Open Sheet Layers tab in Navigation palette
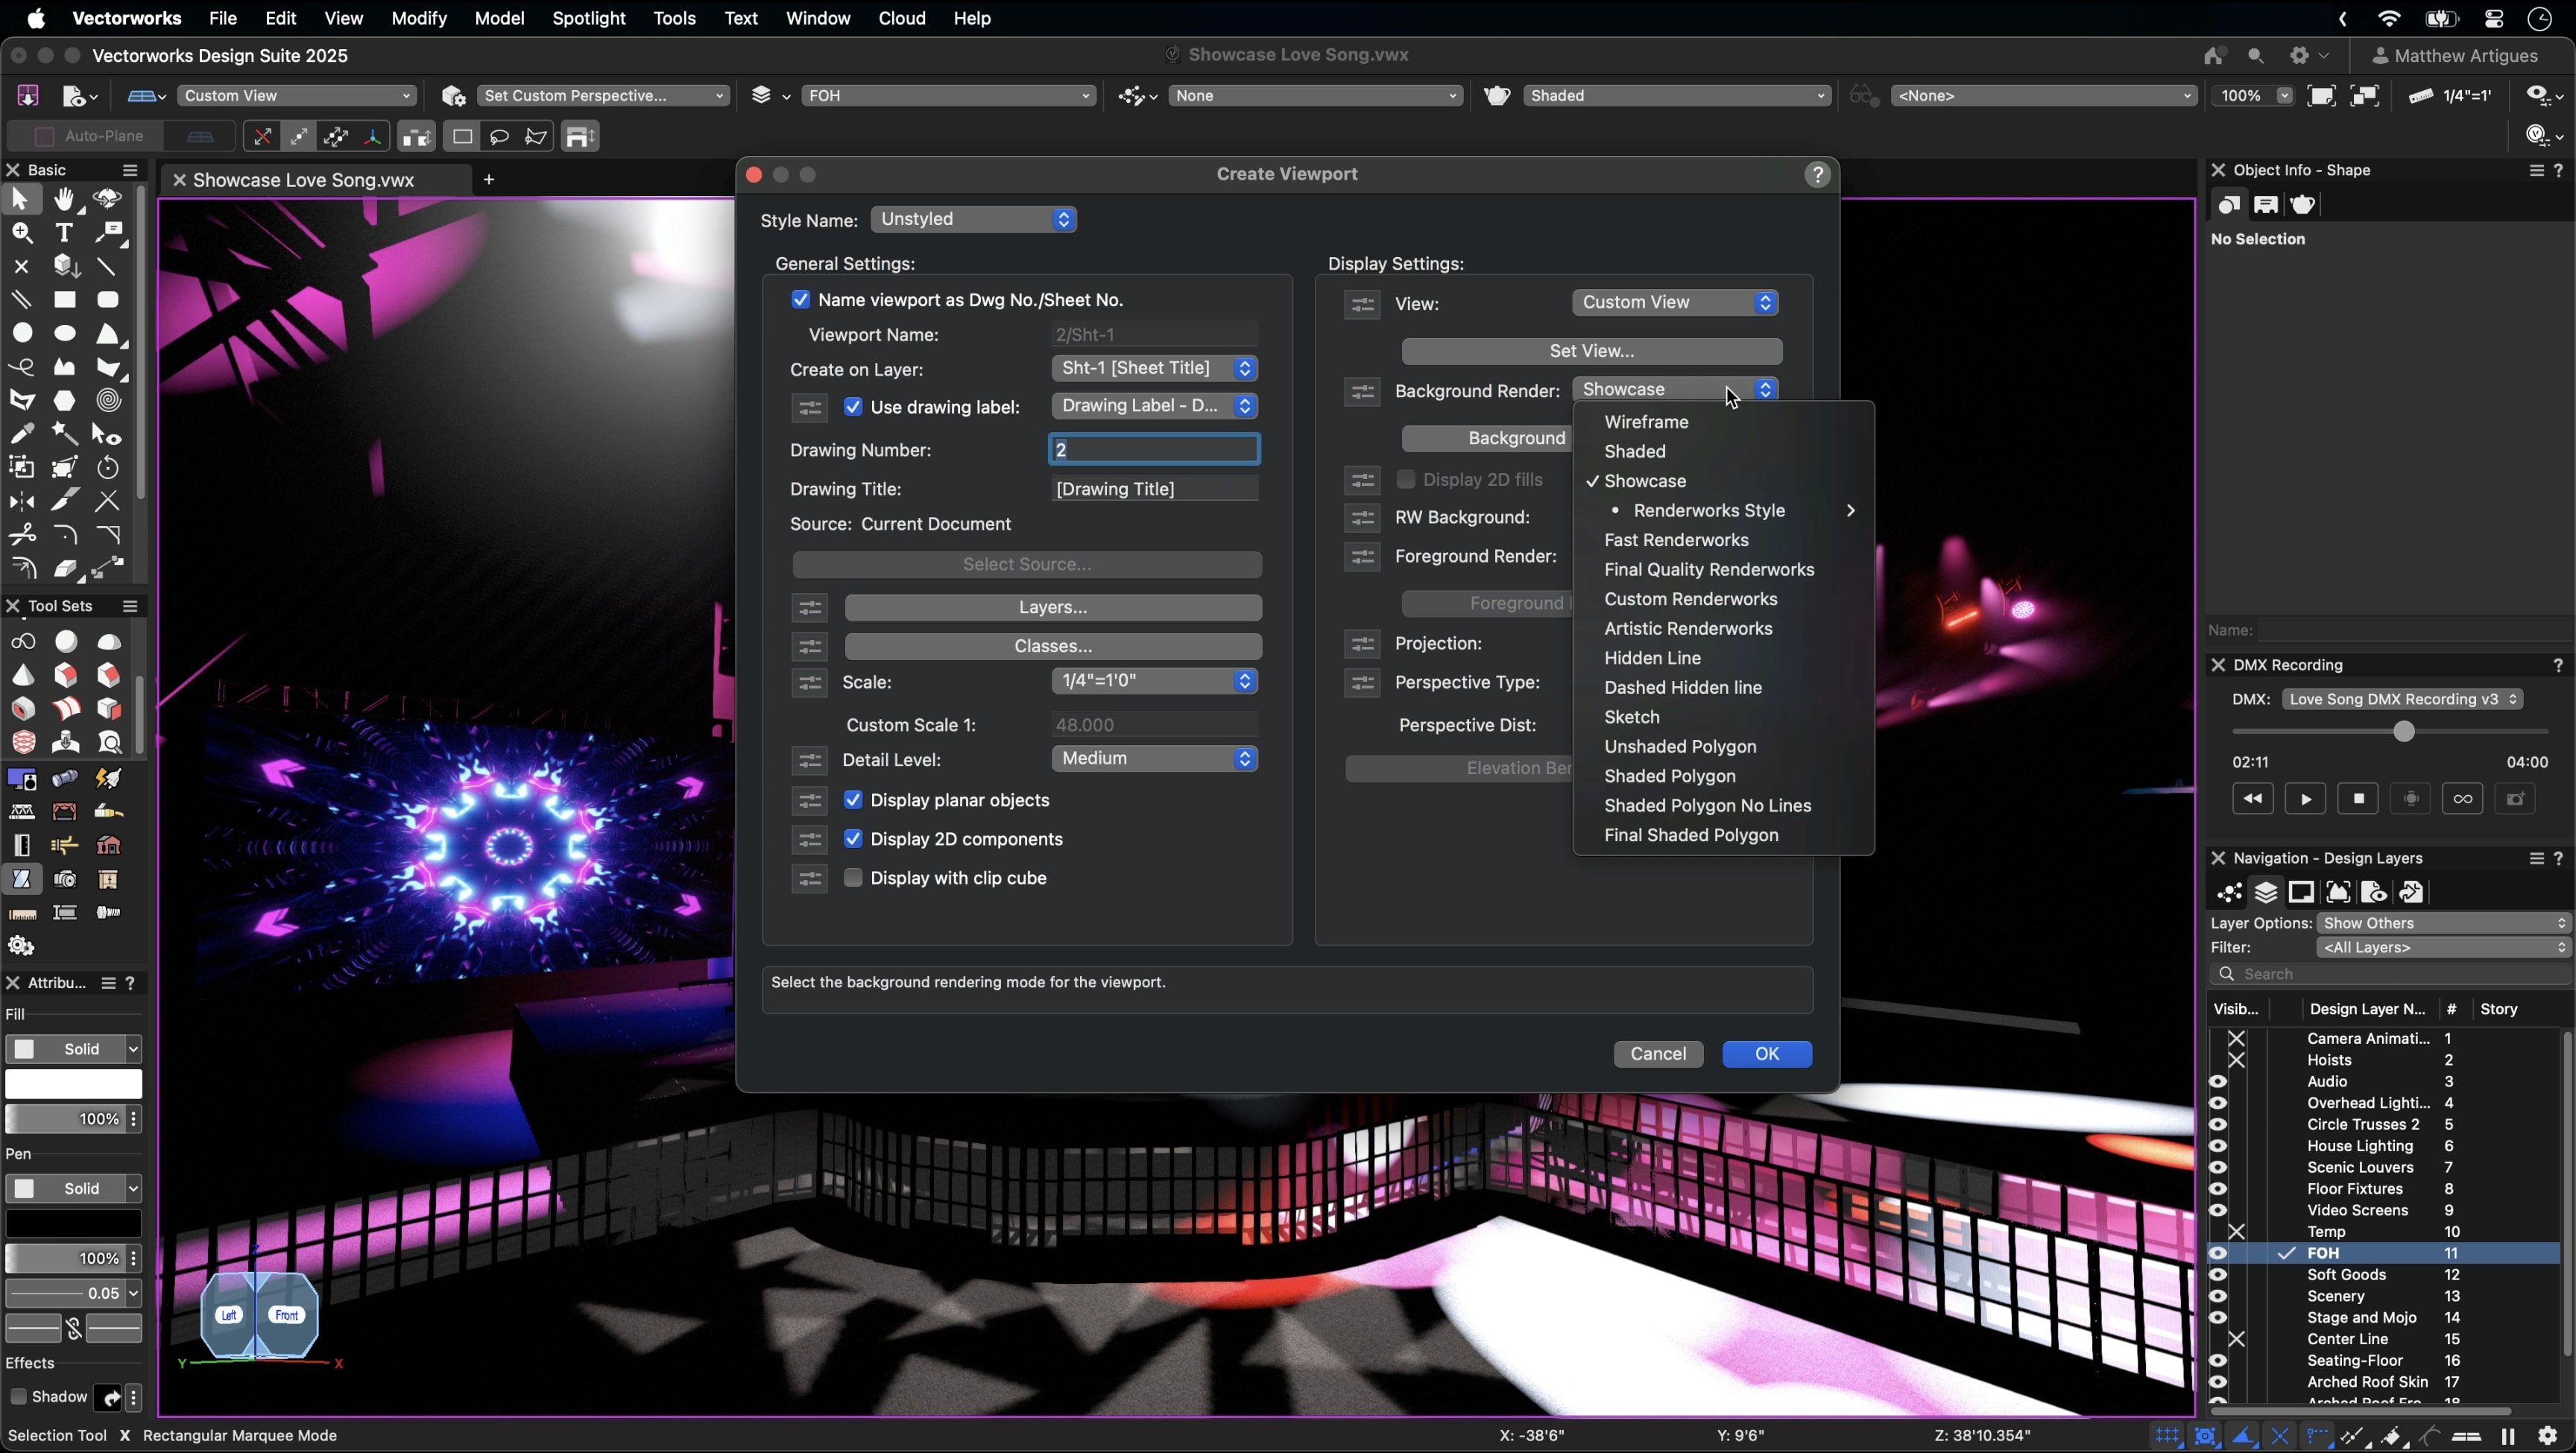Viewport: 2576px width, 1453px height. [x=2301, y=892]
